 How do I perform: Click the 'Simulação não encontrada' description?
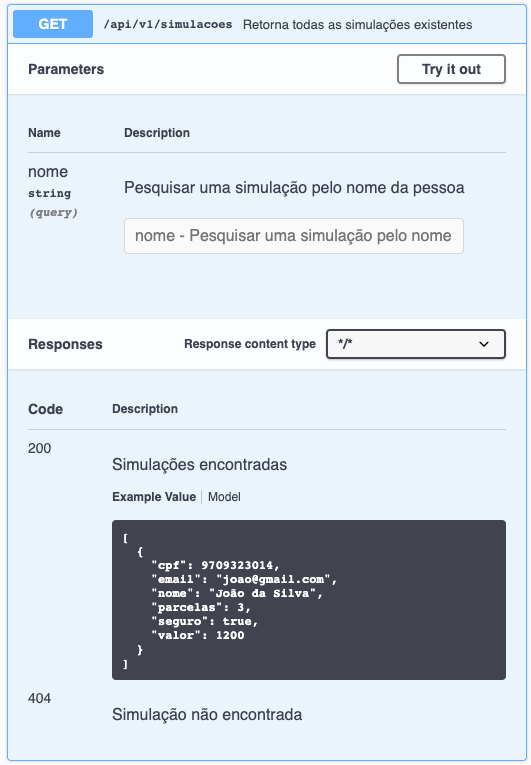tap(207, 714)
